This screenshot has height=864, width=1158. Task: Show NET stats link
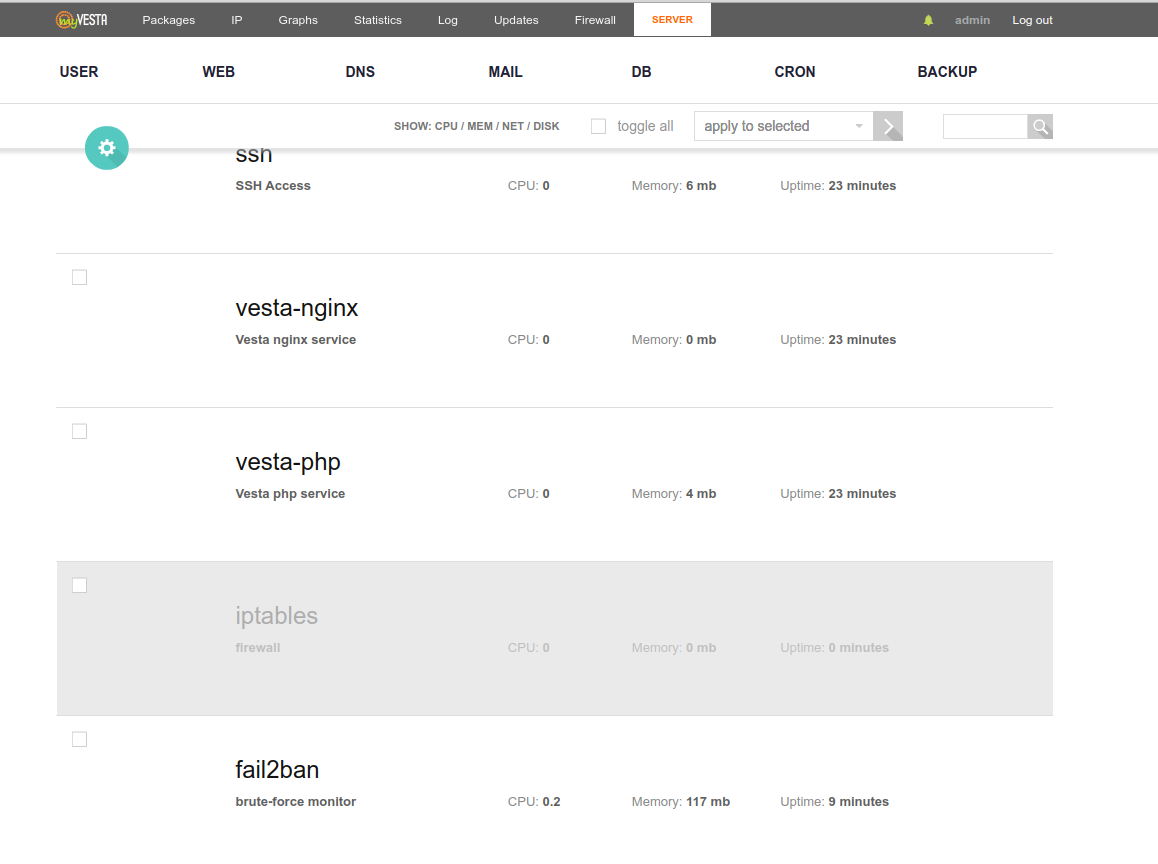513,126
